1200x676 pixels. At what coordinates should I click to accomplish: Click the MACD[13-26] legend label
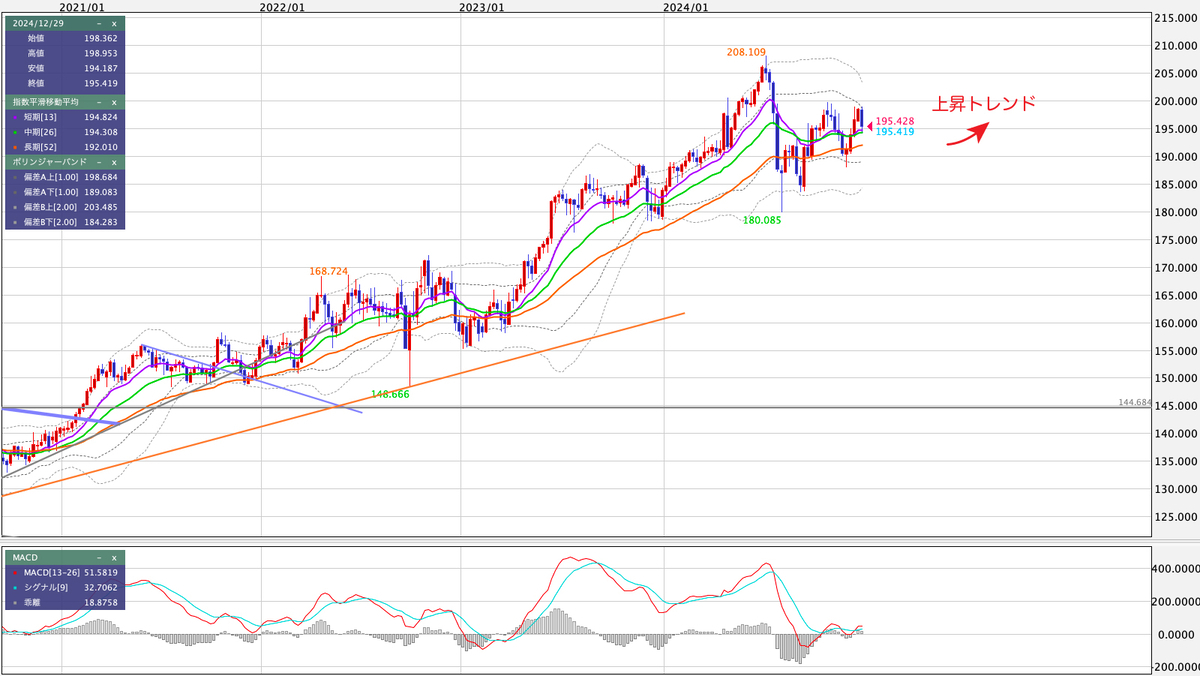tap(50, 572)
